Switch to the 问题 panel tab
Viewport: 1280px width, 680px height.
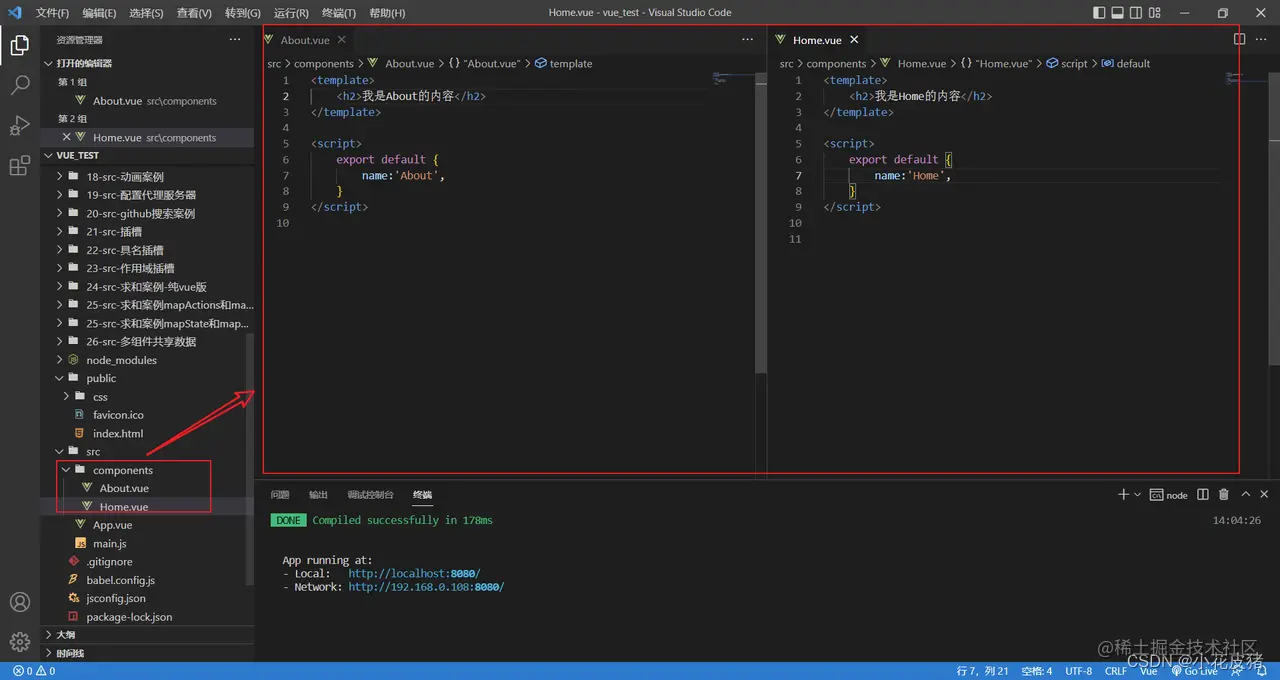280,495
